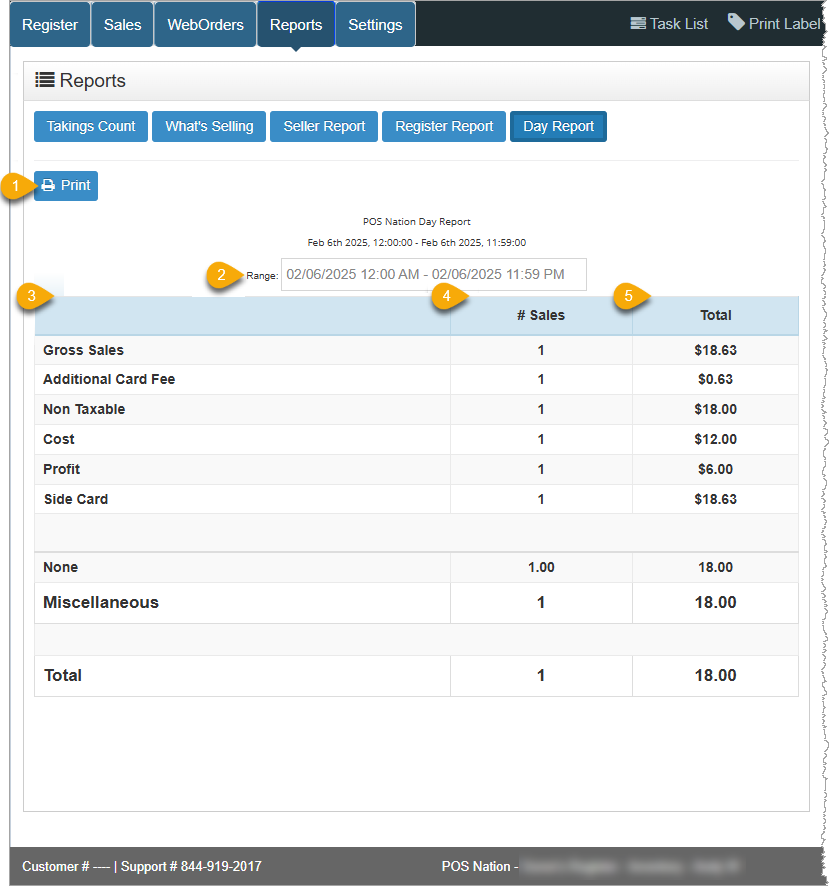Viewport: 829px width, 886px height.
Task: Open the Seller Report
Action: (323, 126)
